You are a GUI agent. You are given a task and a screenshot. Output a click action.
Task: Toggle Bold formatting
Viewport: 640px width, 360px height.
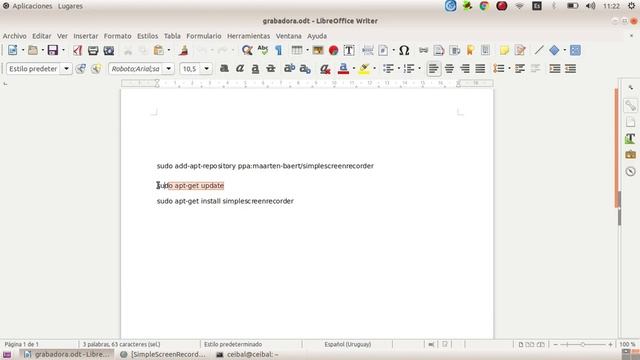[224, 69]
